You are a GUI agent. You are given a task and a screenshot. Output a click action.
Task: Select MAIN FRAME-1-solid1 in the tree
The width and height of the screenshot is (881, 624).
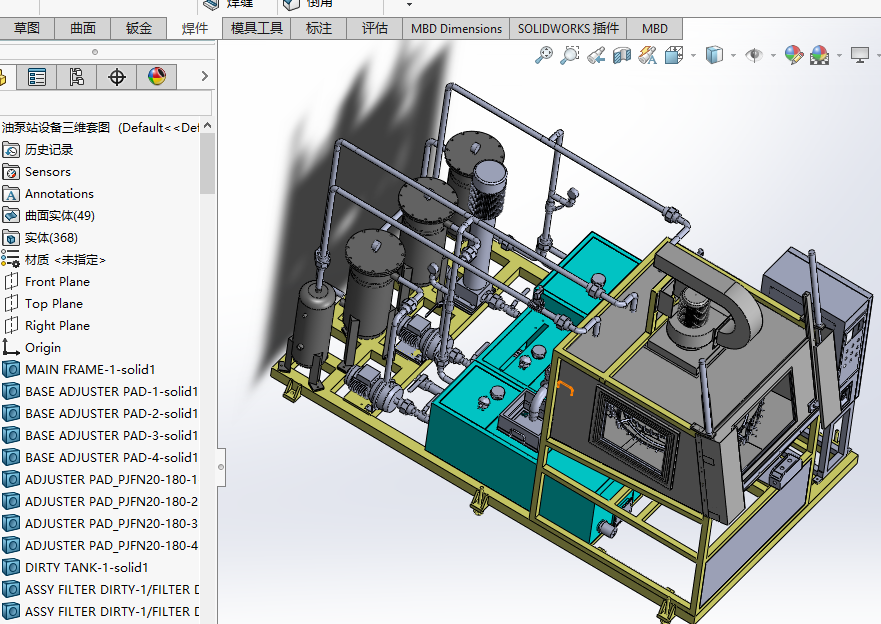click(90, 370)
